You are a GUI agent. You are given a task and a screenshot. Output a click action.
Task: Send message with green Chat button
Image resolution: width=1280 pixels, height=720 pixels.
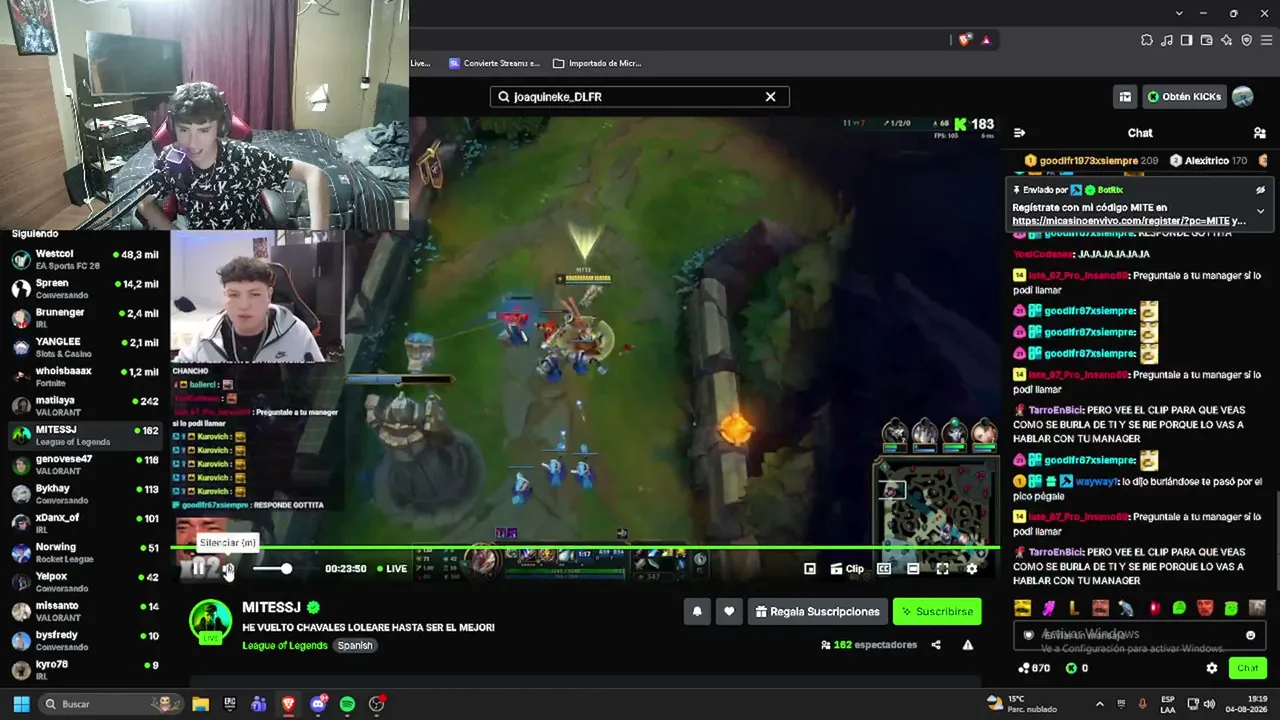coord(1247,668)
